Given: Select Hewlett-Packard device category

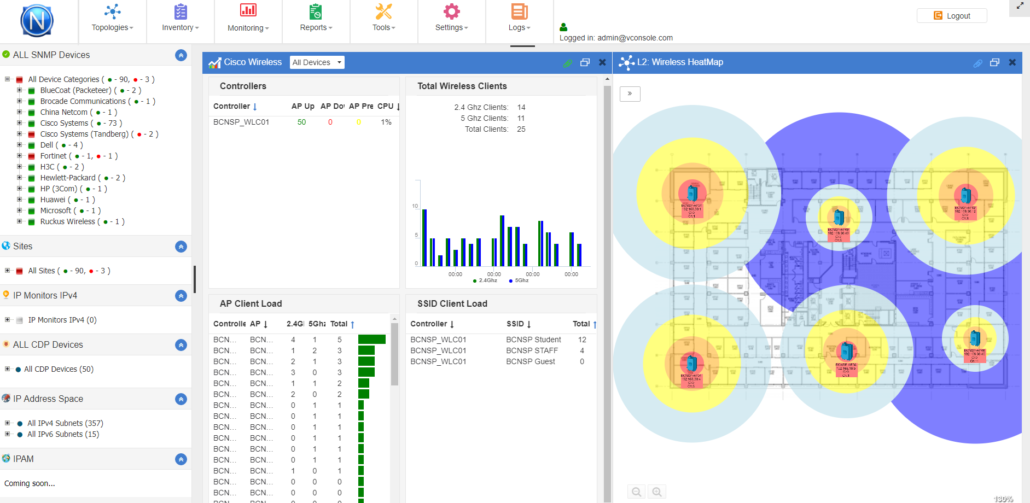Looking at the screenshot, I should click(82, 177).
